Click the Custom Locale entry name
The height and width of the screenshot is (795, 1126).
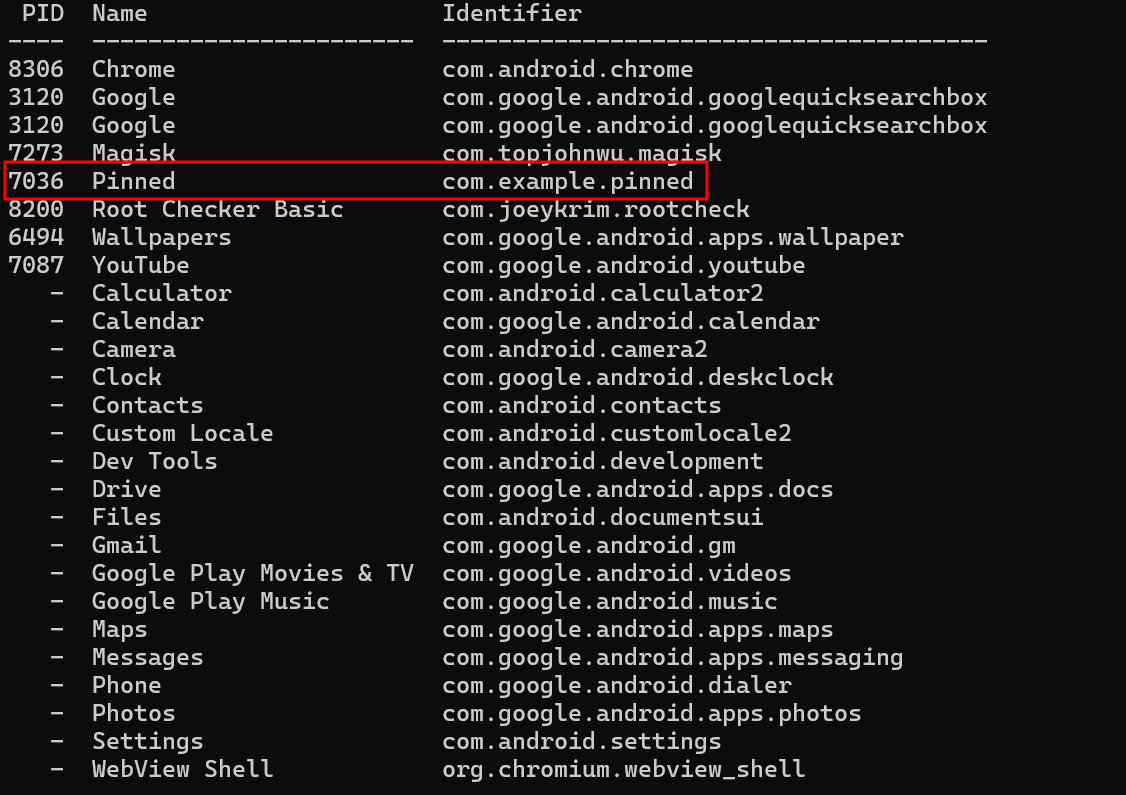[x=182, y=433]
